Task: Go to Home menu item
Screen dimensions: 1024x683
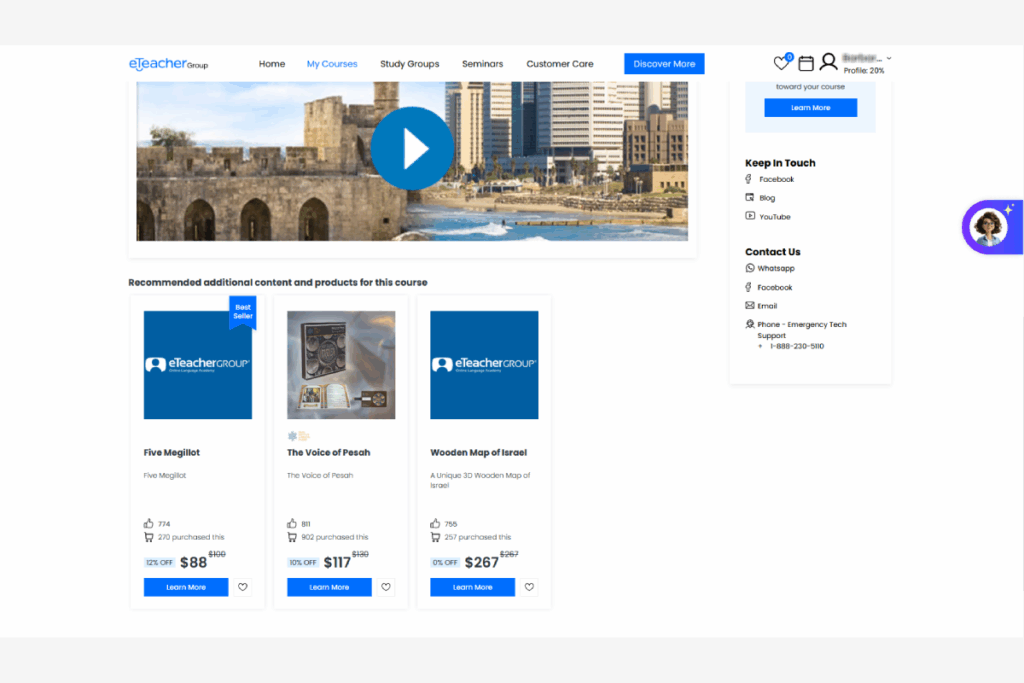Action: coord(272,64)
